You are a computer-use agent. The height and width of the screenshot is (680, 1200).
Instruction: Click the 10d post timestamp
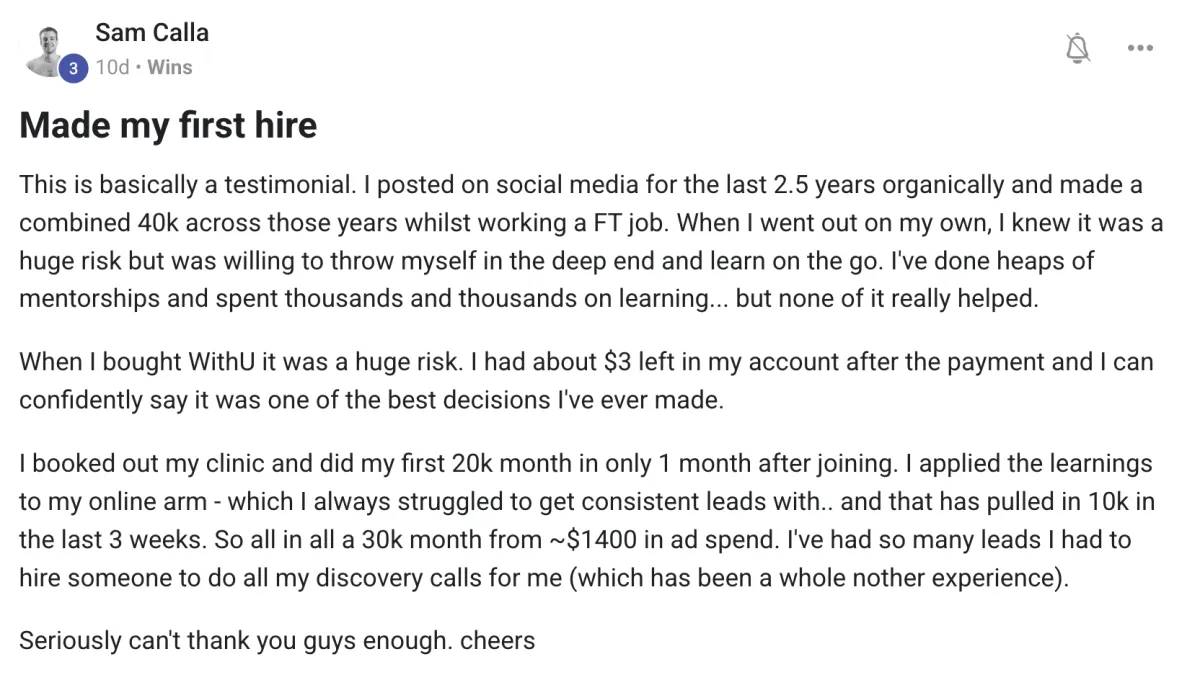click(x=112, y=68)
